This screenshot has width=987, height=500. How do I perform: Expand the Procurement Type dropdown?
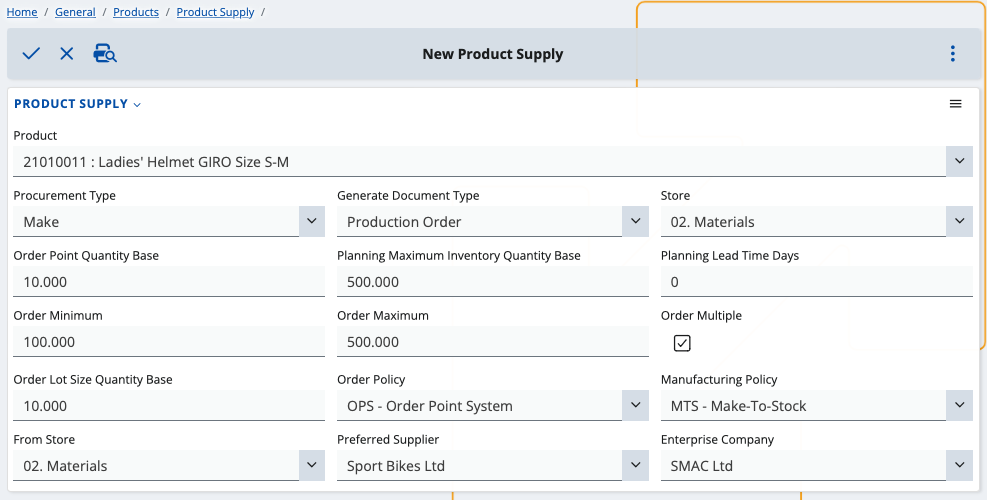click(x=312, y=221)
